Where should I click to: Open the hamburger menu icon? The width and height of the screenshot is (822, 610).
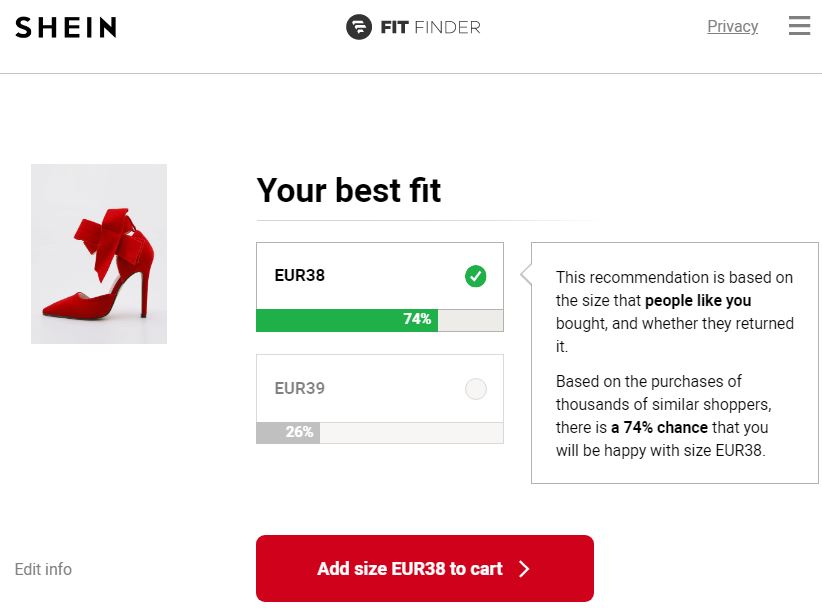coord(799,26)
